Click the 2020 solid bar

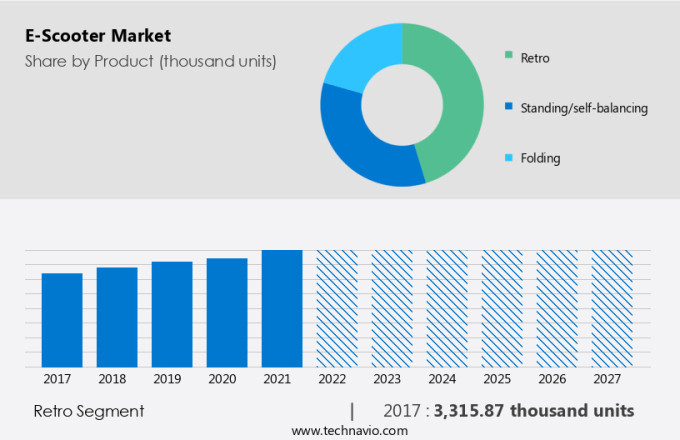point(227,313)
